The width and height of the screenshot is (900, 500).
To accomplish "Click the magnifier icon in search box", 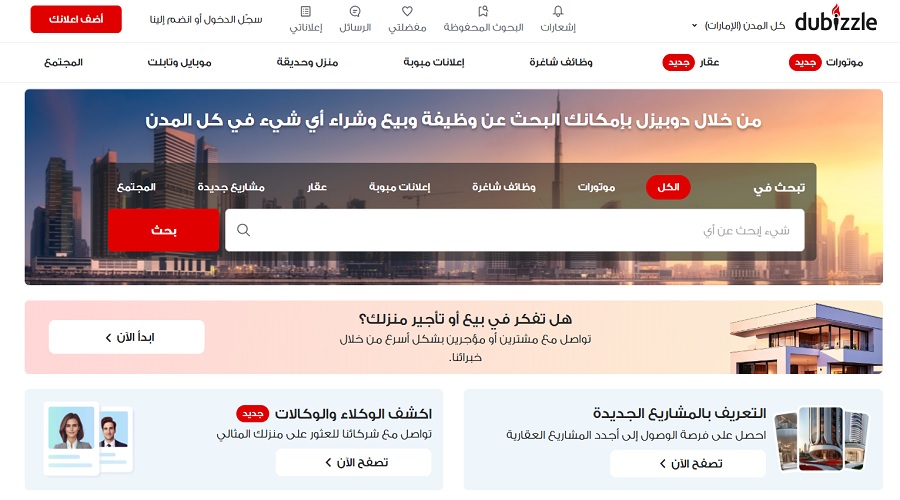I will [x=243, y=230].
